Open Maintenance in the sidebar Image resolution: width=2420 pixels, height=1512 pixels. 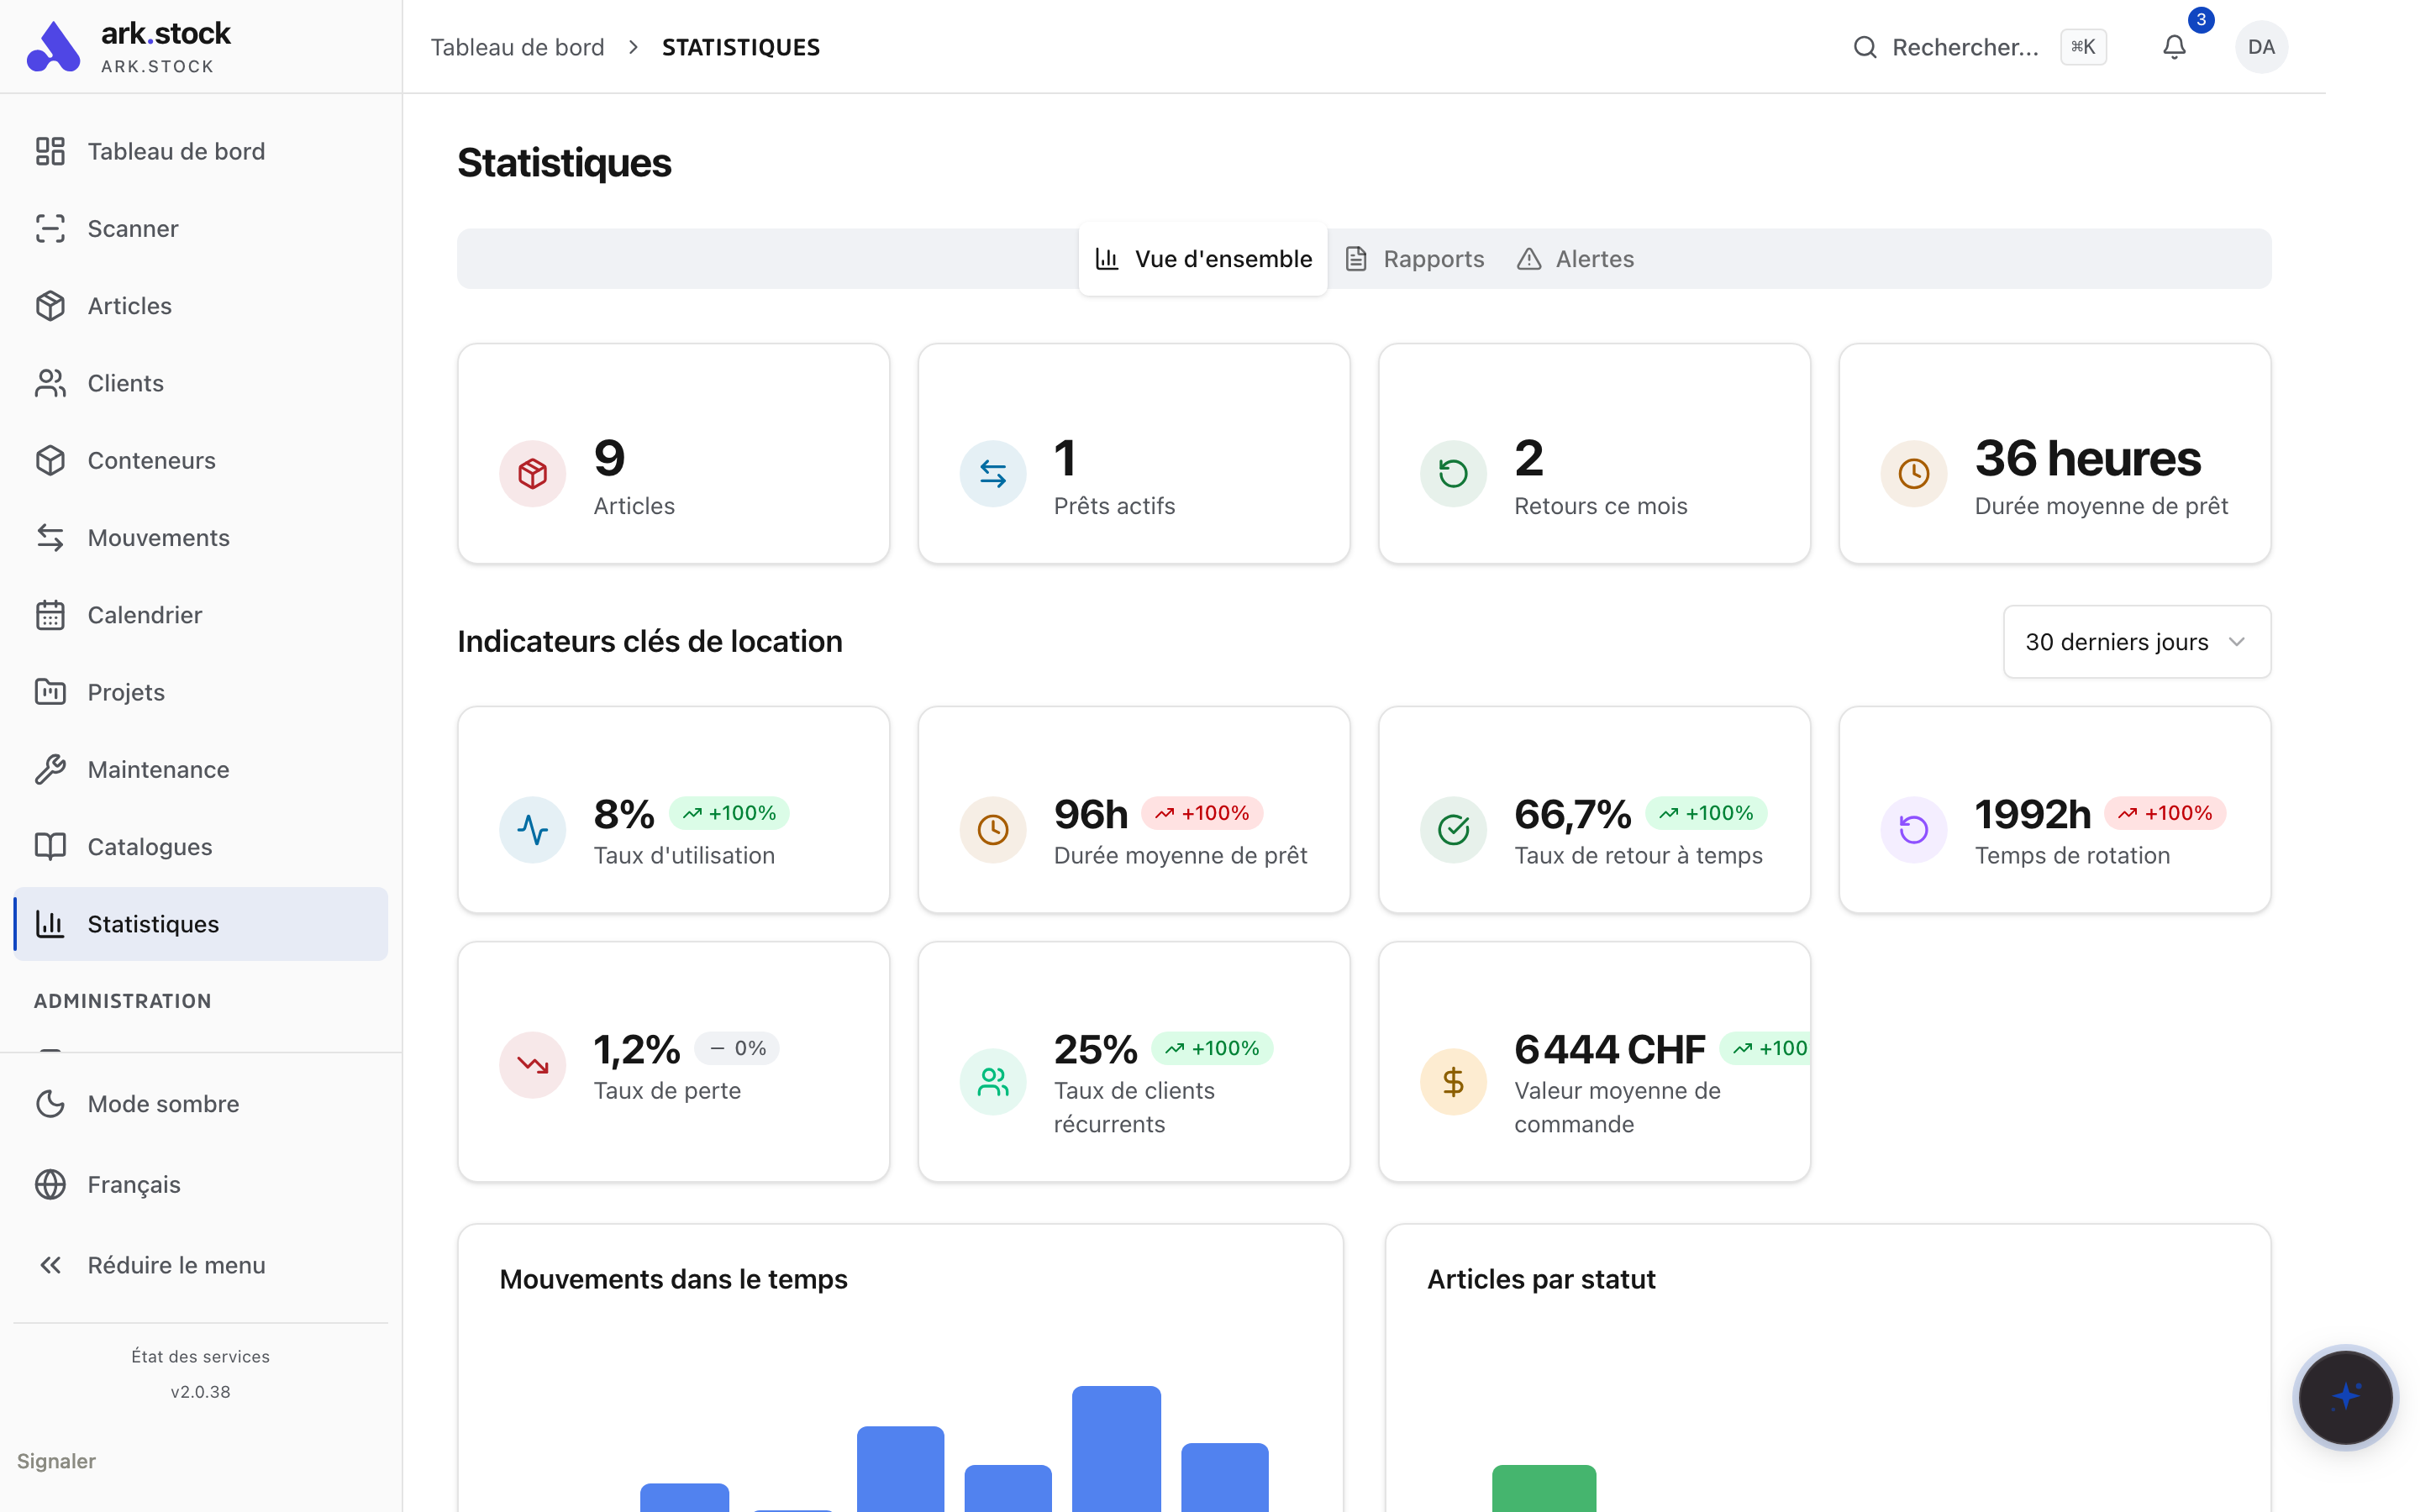[x=200, y=769]
